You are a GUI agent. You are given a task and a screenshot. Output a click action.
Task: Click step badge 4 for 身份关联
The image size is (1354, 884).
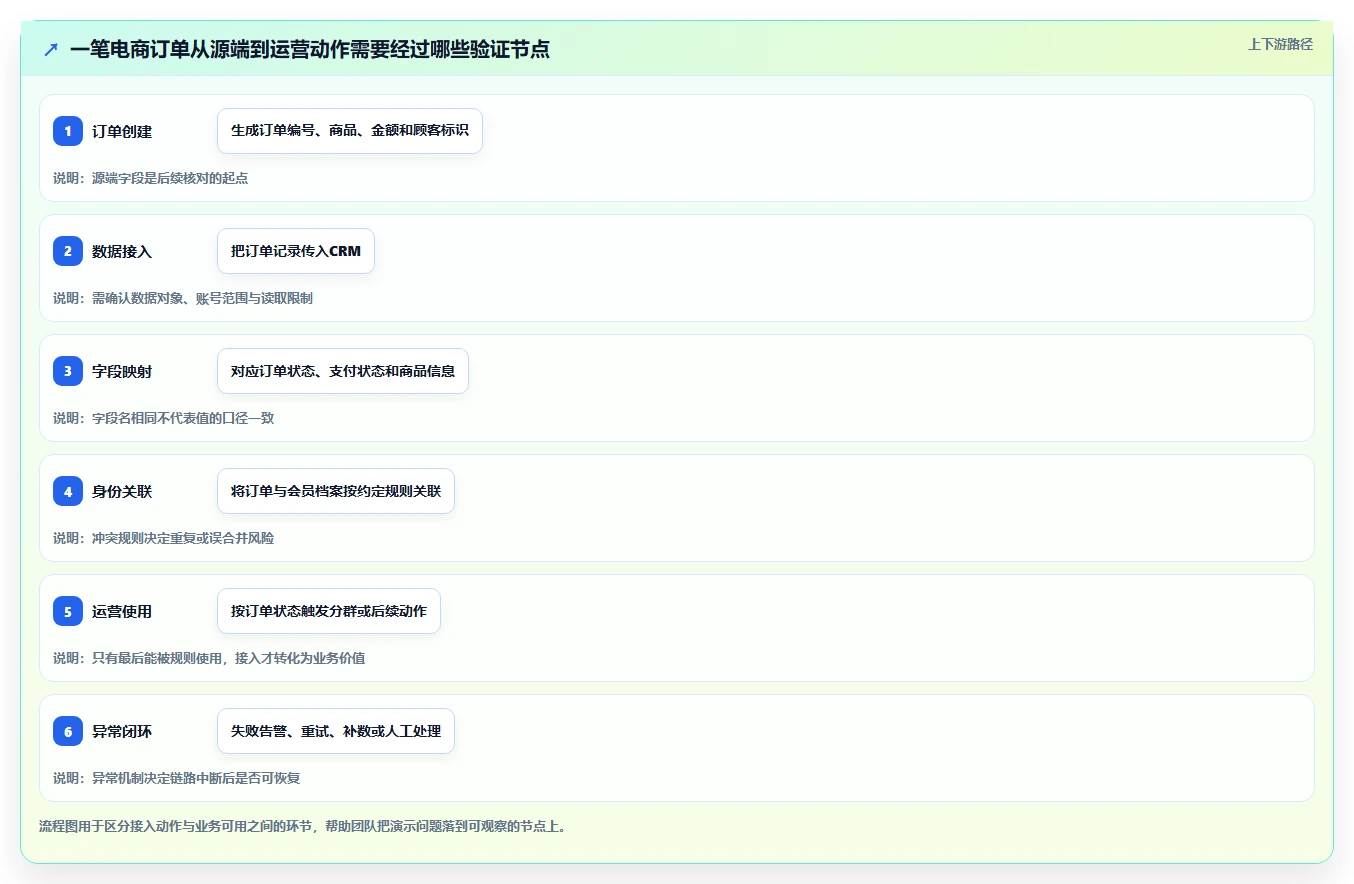[x=68, y=491]
